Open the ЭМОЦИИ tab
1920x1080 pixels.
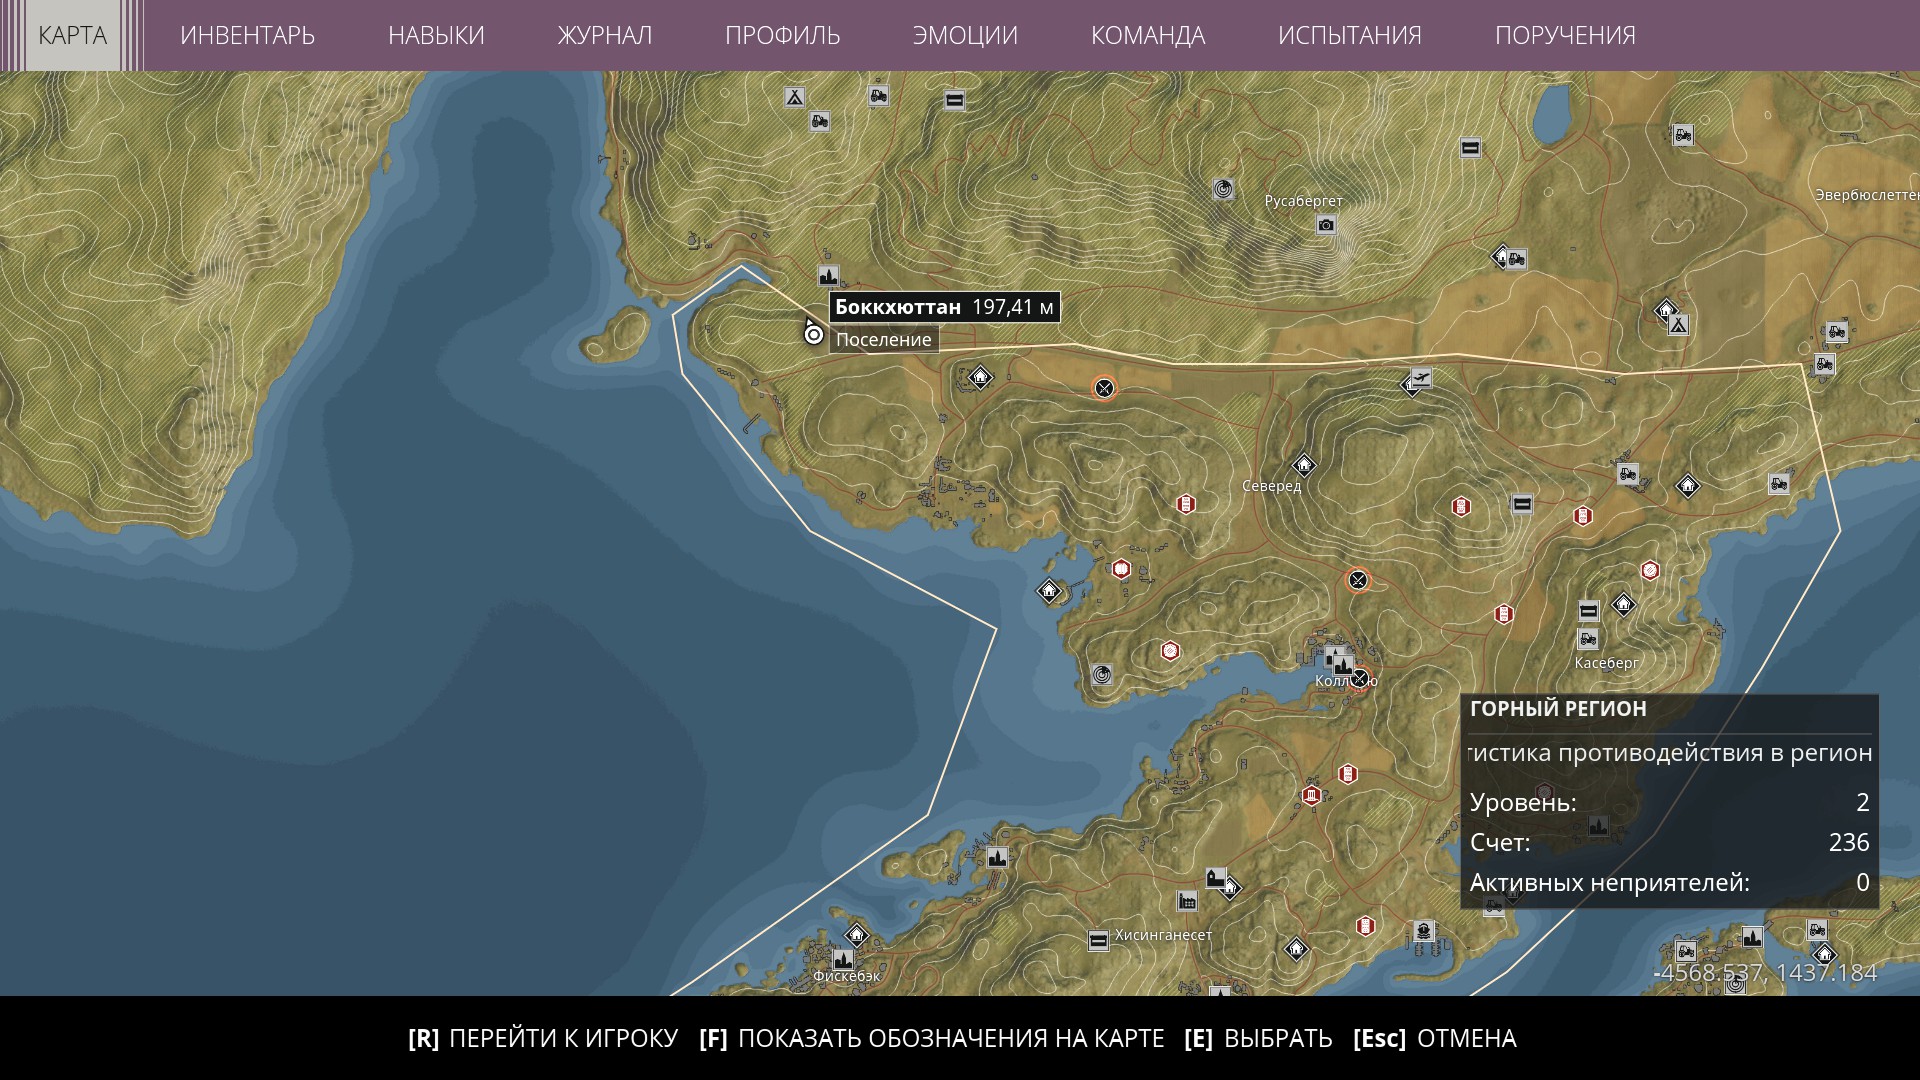click(x=965, y=35)
